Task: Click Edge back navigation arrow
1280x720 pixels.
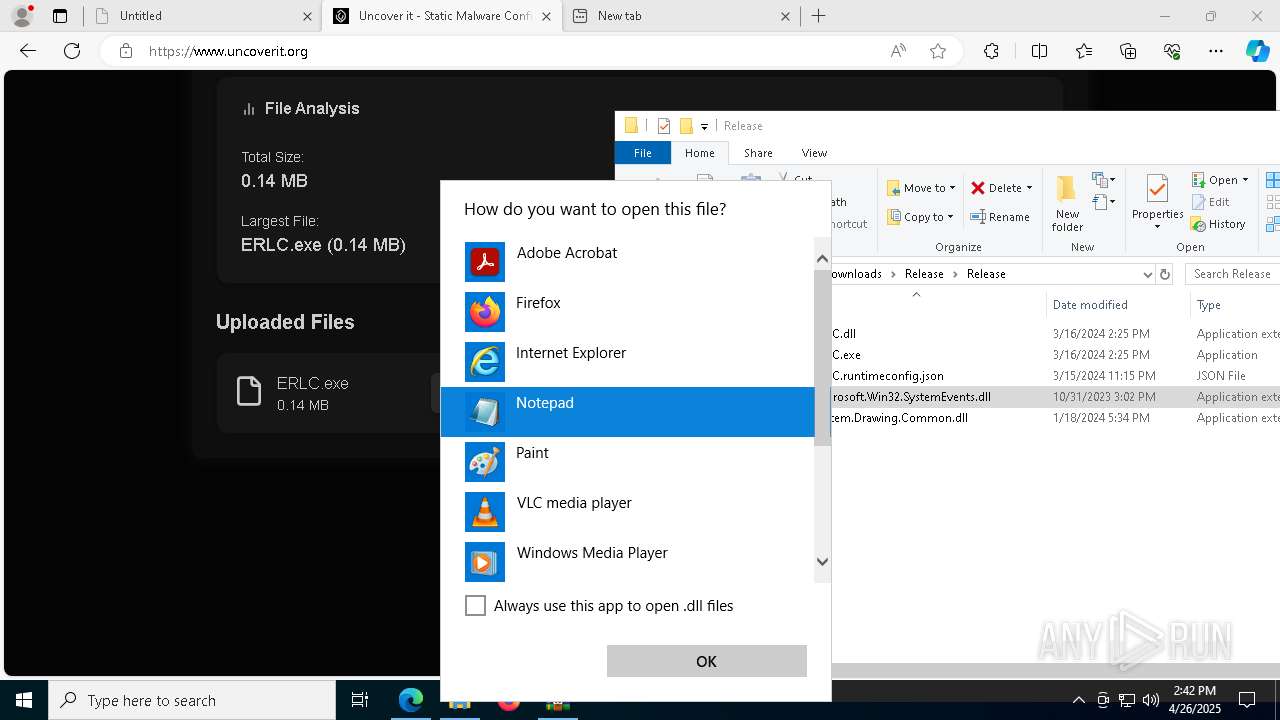Action: (x=28, y=51)
